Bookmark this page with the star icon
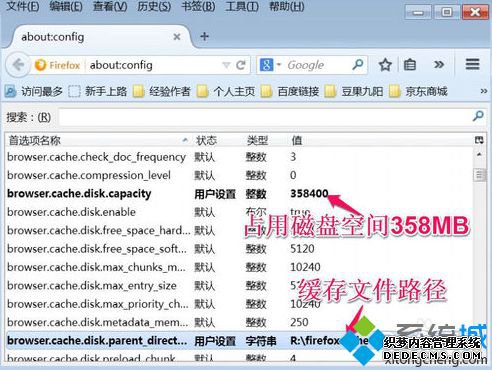 (x=385, y=65)
